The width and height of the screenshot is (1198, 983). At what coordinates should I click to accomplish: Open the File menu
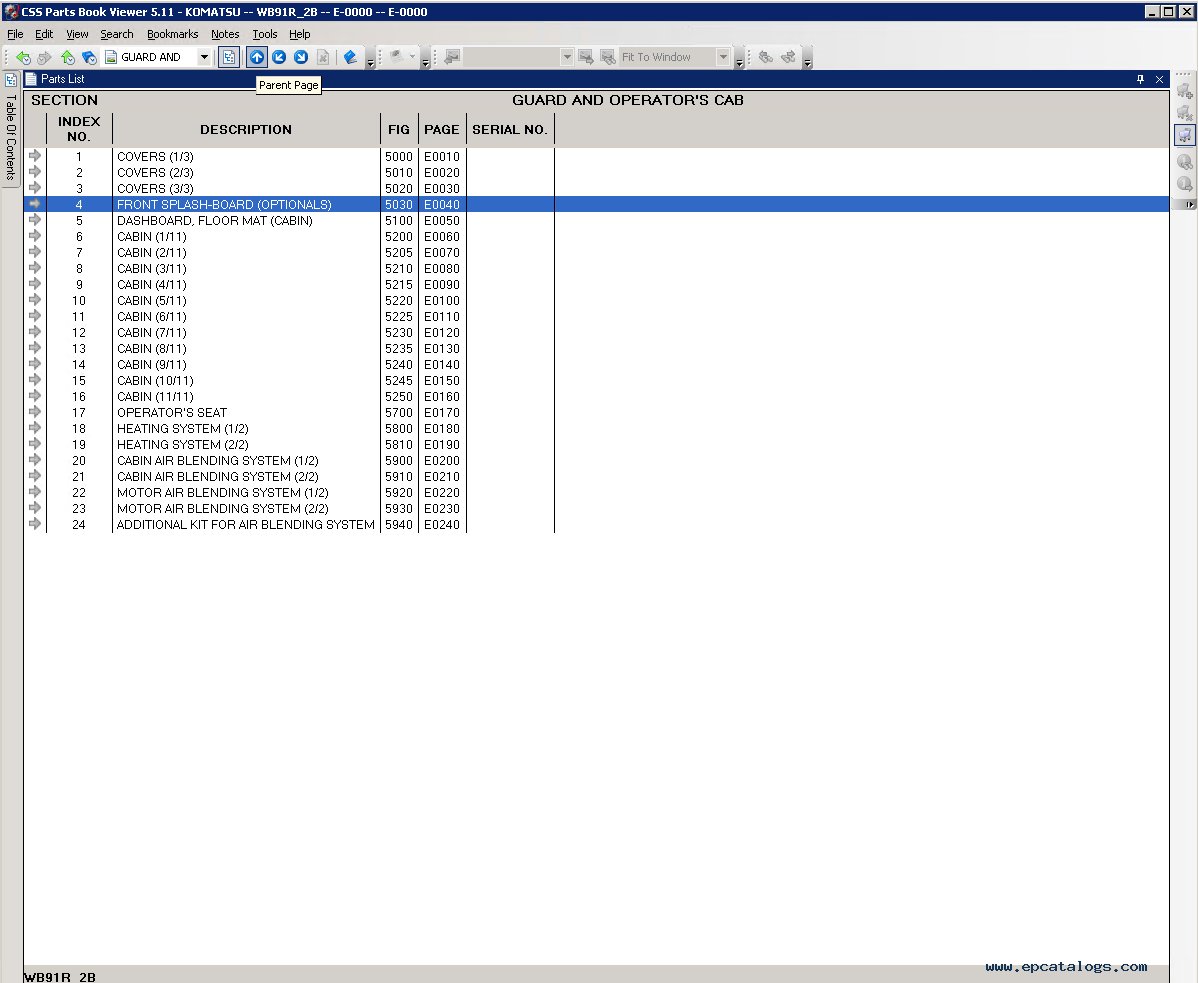point(15,34)
